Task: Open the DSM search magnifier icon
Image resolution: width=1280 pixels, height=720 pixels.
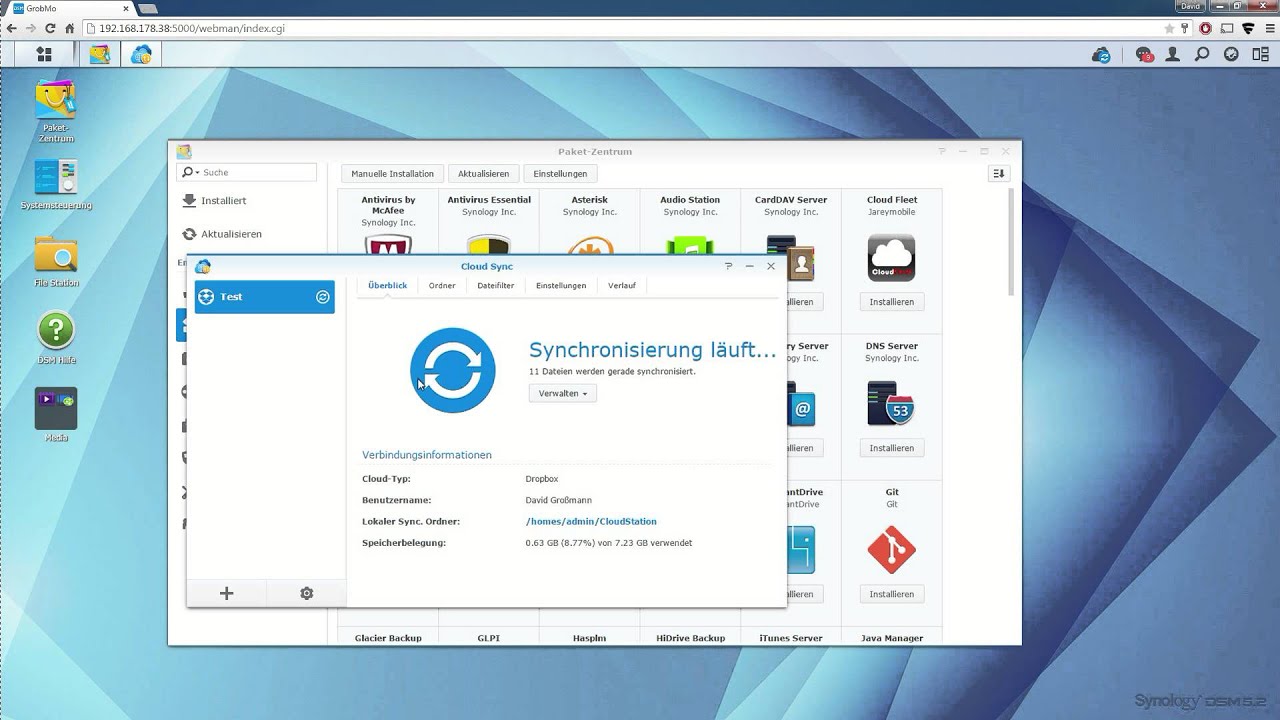Action: (1202, 54)
